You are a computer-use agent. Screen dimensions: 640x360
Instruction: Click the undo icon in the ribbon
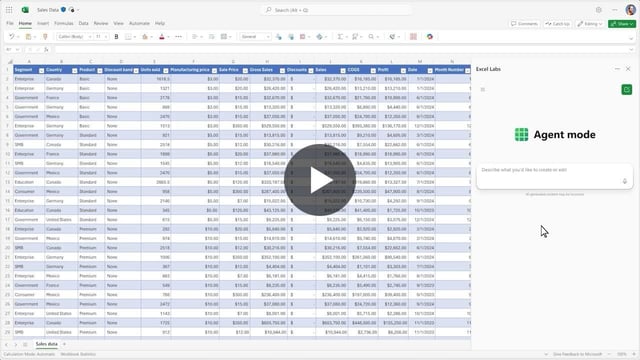click(11, 37)
